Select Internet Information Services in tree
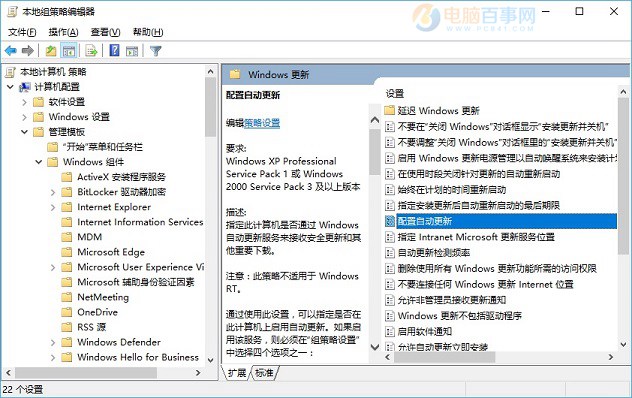 coord(140,222)
